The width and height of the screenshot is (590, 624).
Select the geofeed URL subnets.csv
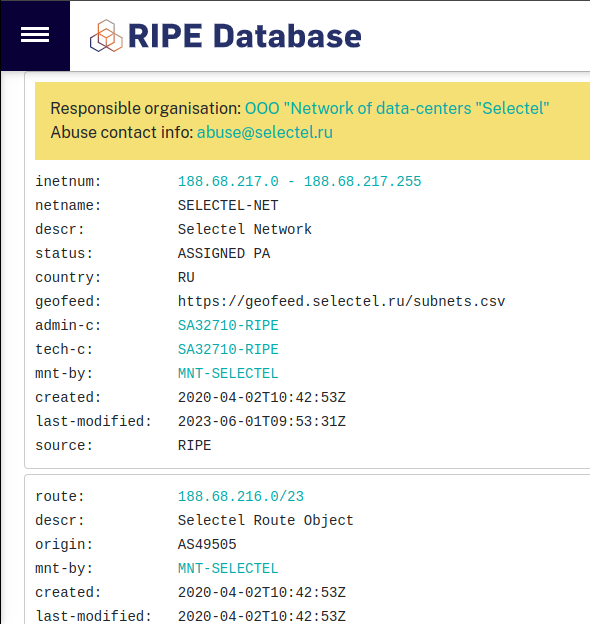point(341,302)
